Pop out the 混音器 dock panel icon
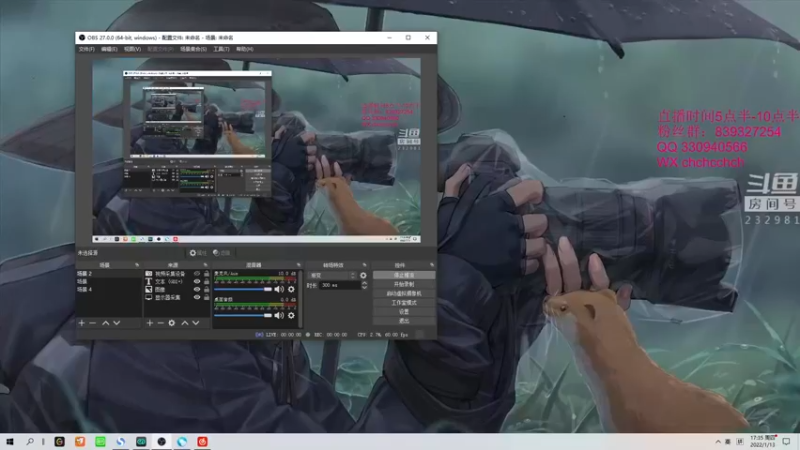This screenshot has height=450, width=800. (x=298, y=265)
